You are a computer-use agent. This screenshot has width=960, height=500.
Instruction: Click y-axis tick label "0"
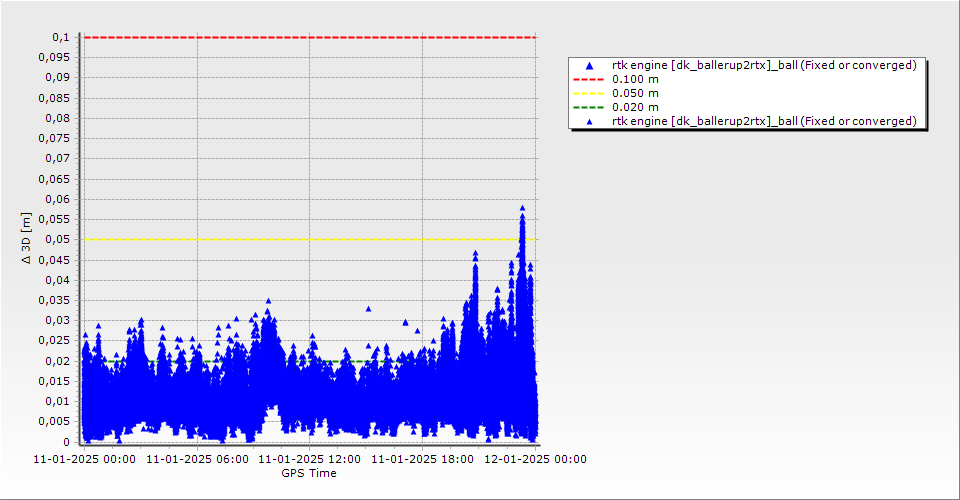pyautogui.click(x=67, y=442)
